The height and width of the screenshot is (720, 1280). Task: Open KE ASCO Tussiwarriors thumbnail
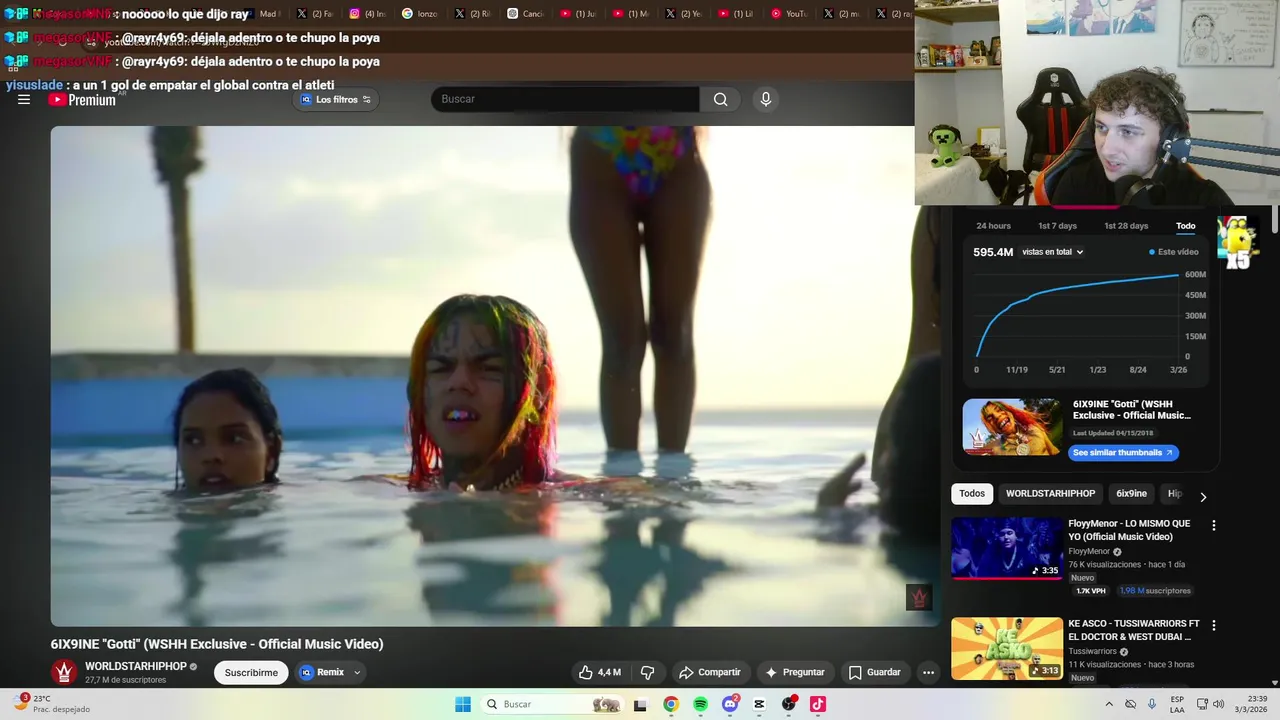point(1007,648)
